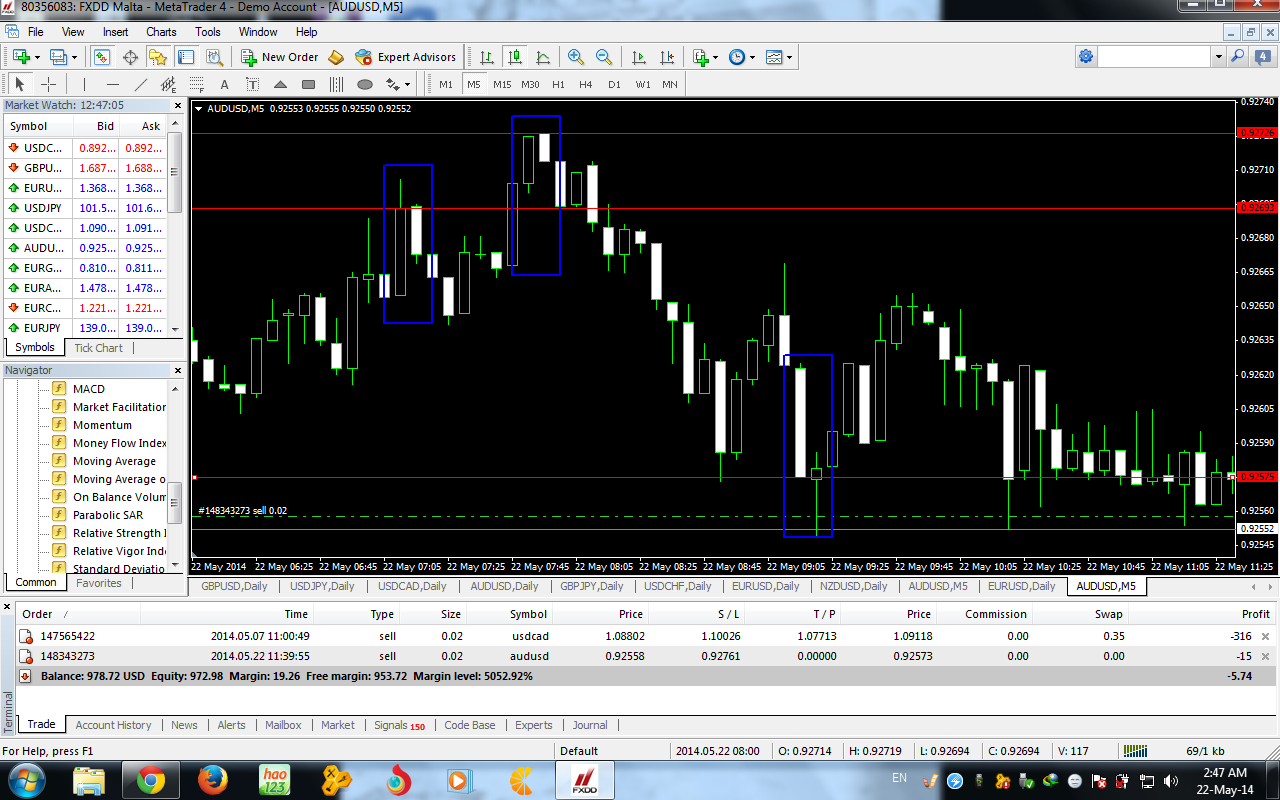The image size is (1280, 800).
Task: Select the ellipse drawing tool
Action: click(365, 84)
